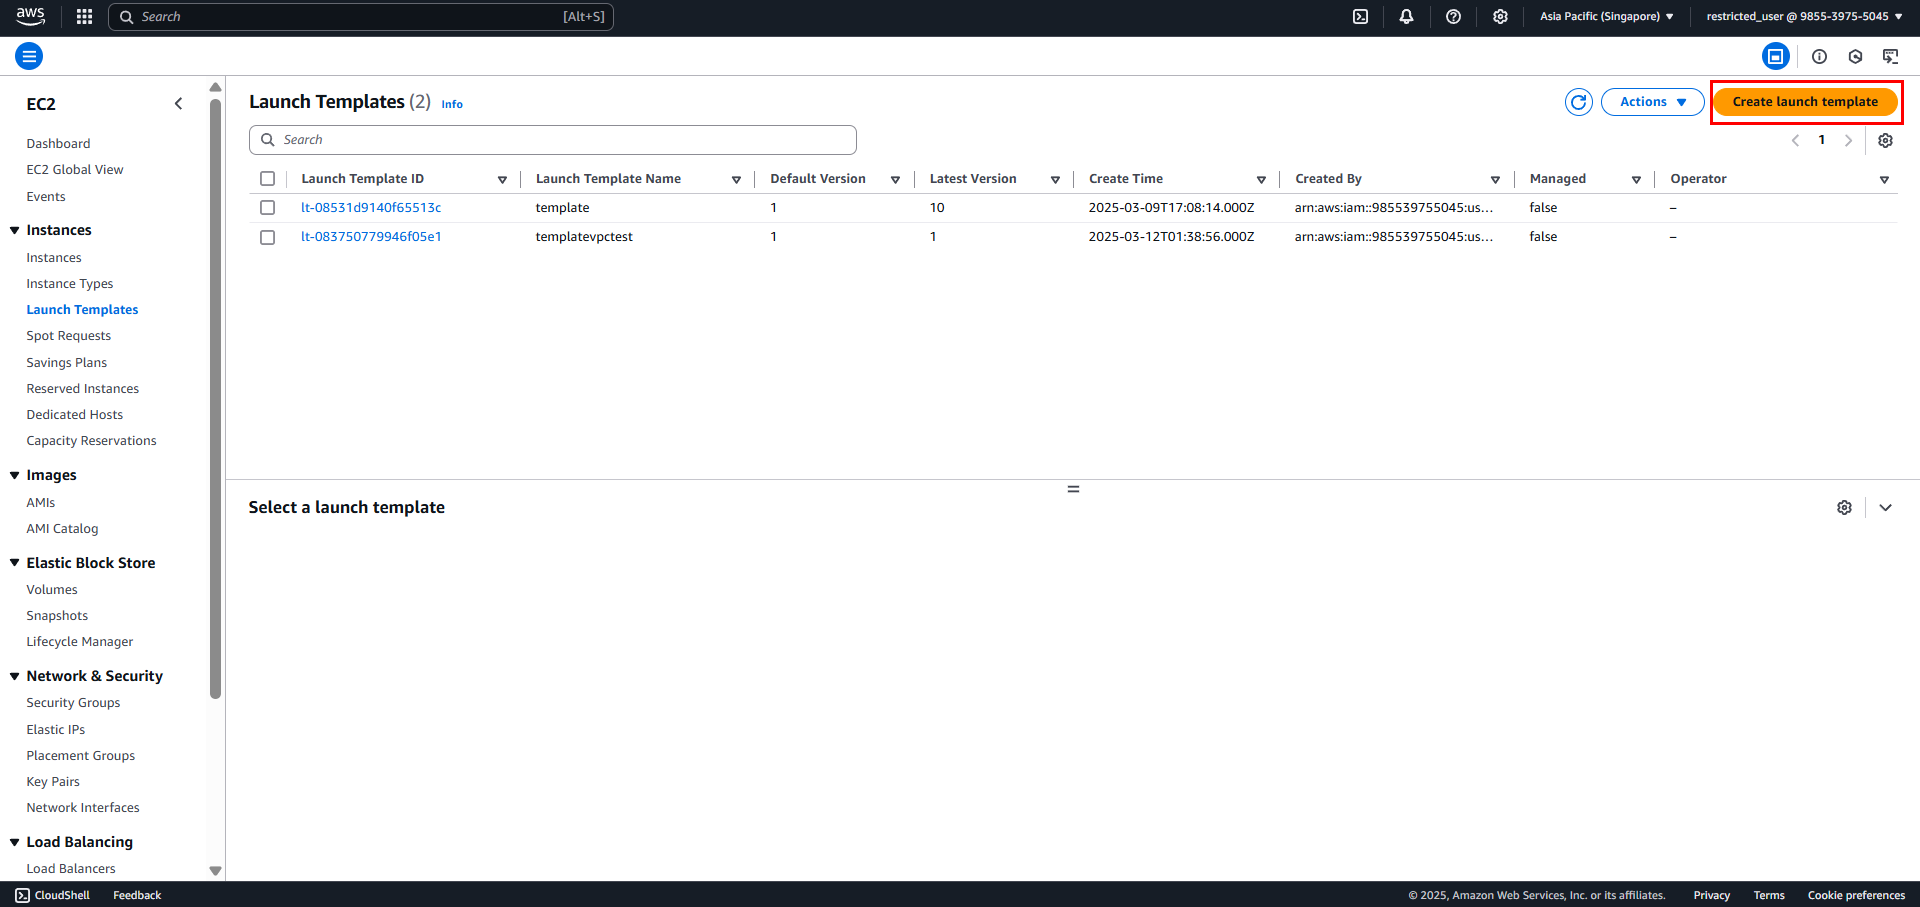Open details panel settings gear
Viewport: 1920px width, 907px height.
pos(1844,508)
